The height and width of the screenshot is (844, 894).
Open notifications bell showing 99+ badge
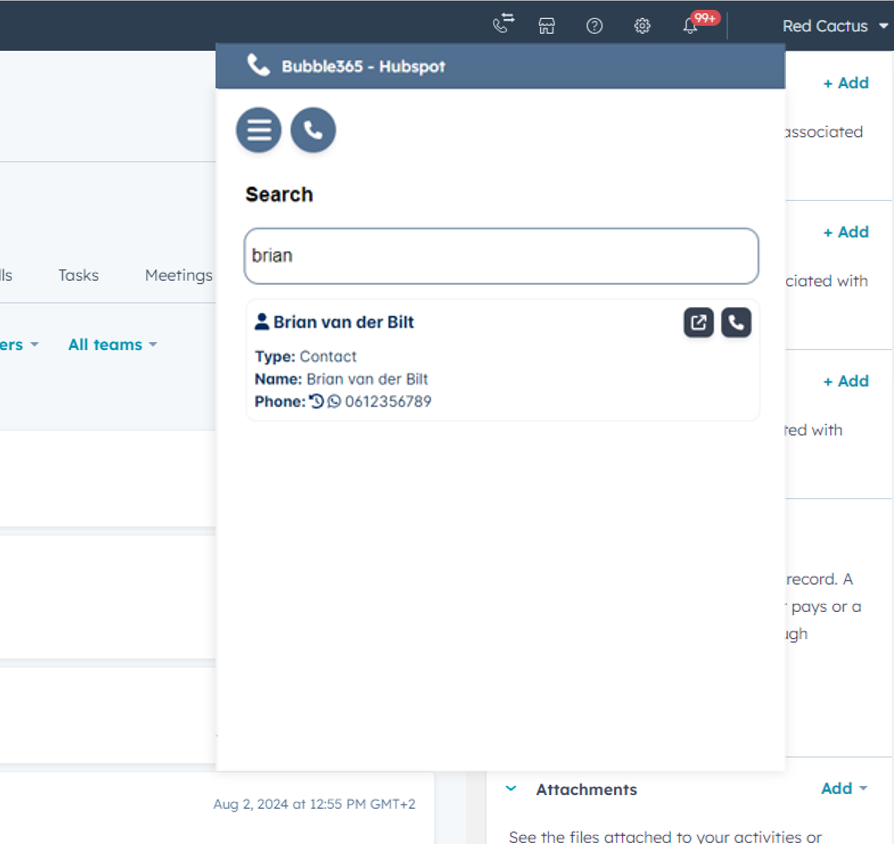click(691, 26)
